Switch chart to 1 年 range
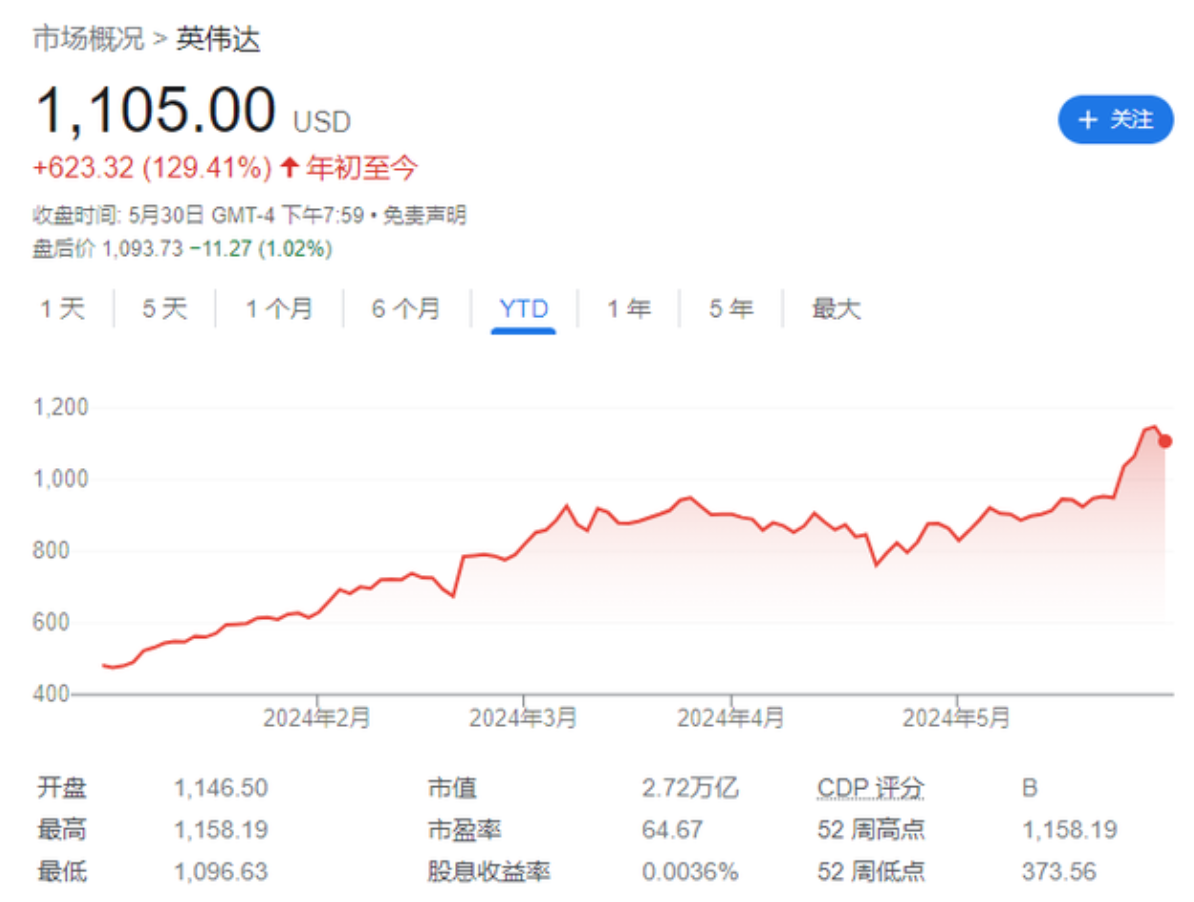Viewport: 1194px width, 902px height. 628,309
